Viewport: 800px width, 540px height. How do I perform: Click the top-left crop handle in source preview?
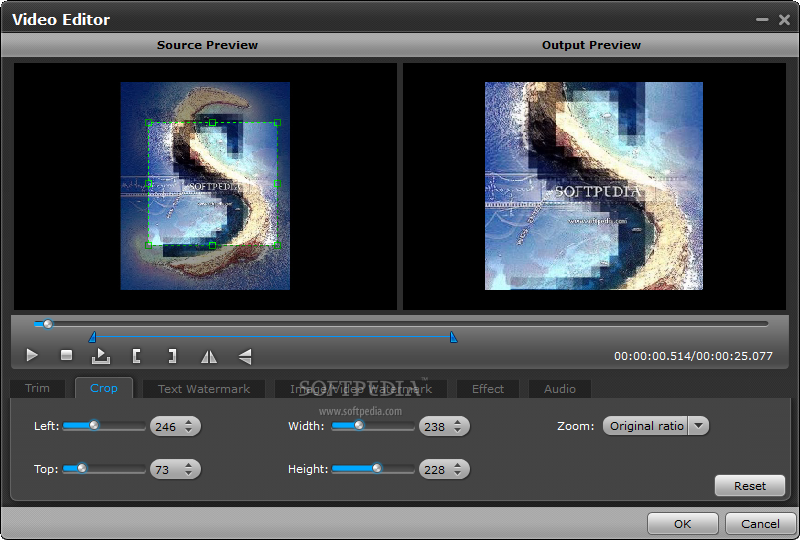pos(148,122)
